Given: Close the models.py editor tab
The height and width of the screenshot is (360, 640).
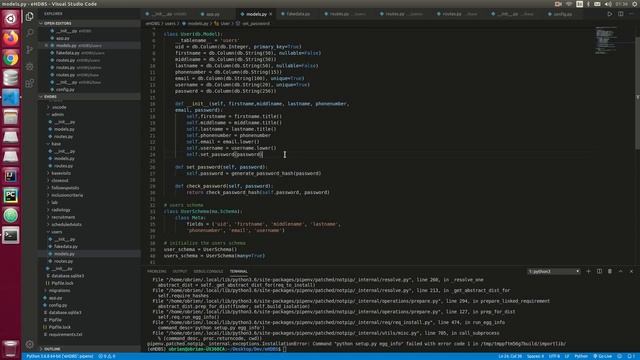Looking at the screenshot, I should pos(271,14).
